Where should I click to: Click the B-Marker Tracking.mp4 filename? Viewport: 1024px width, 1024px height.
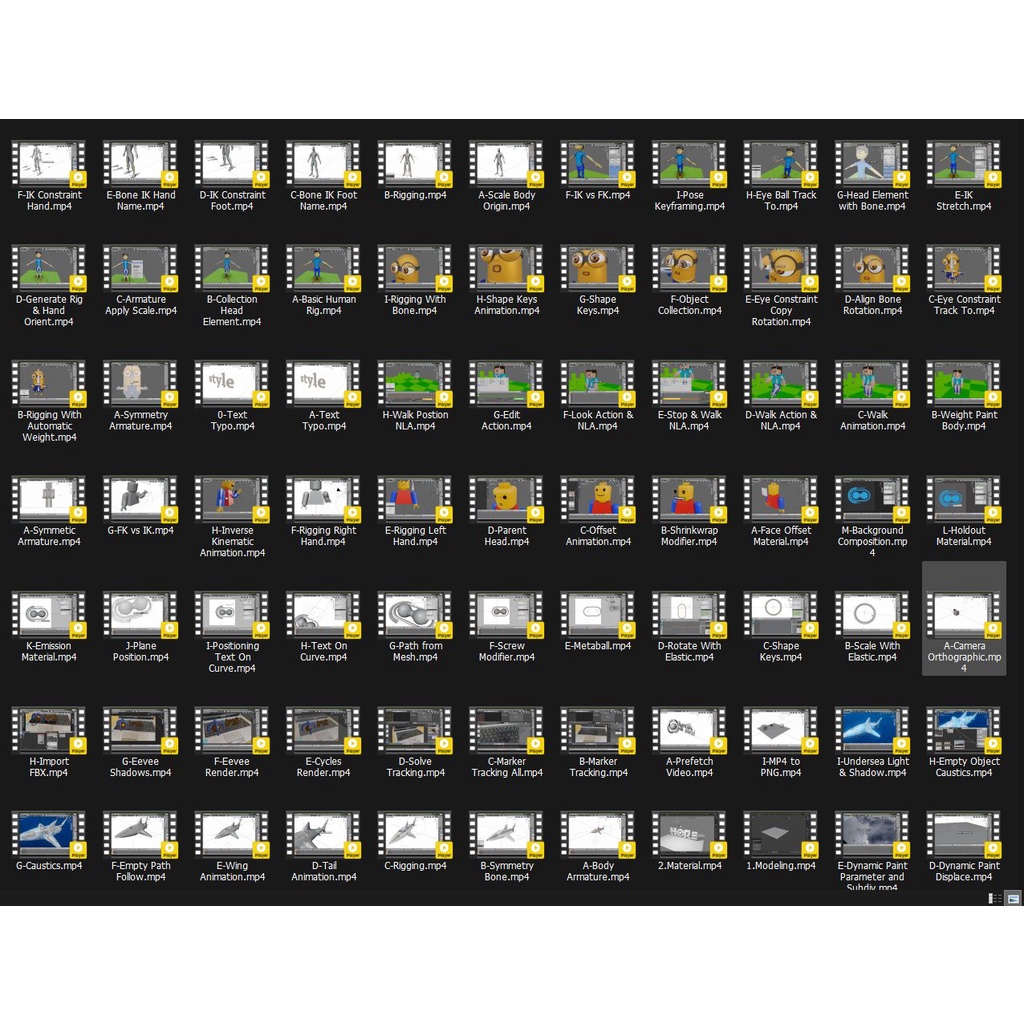(598, 767)
